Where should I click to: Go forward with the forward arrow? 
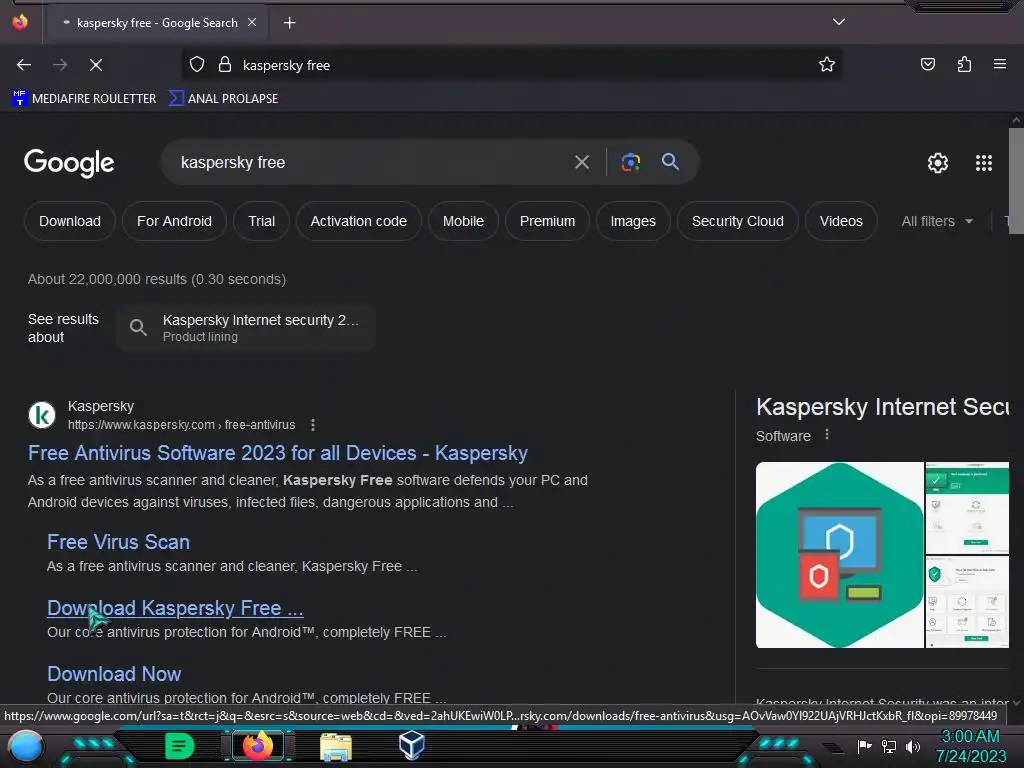pyautogui.click(x=60, y=65)
